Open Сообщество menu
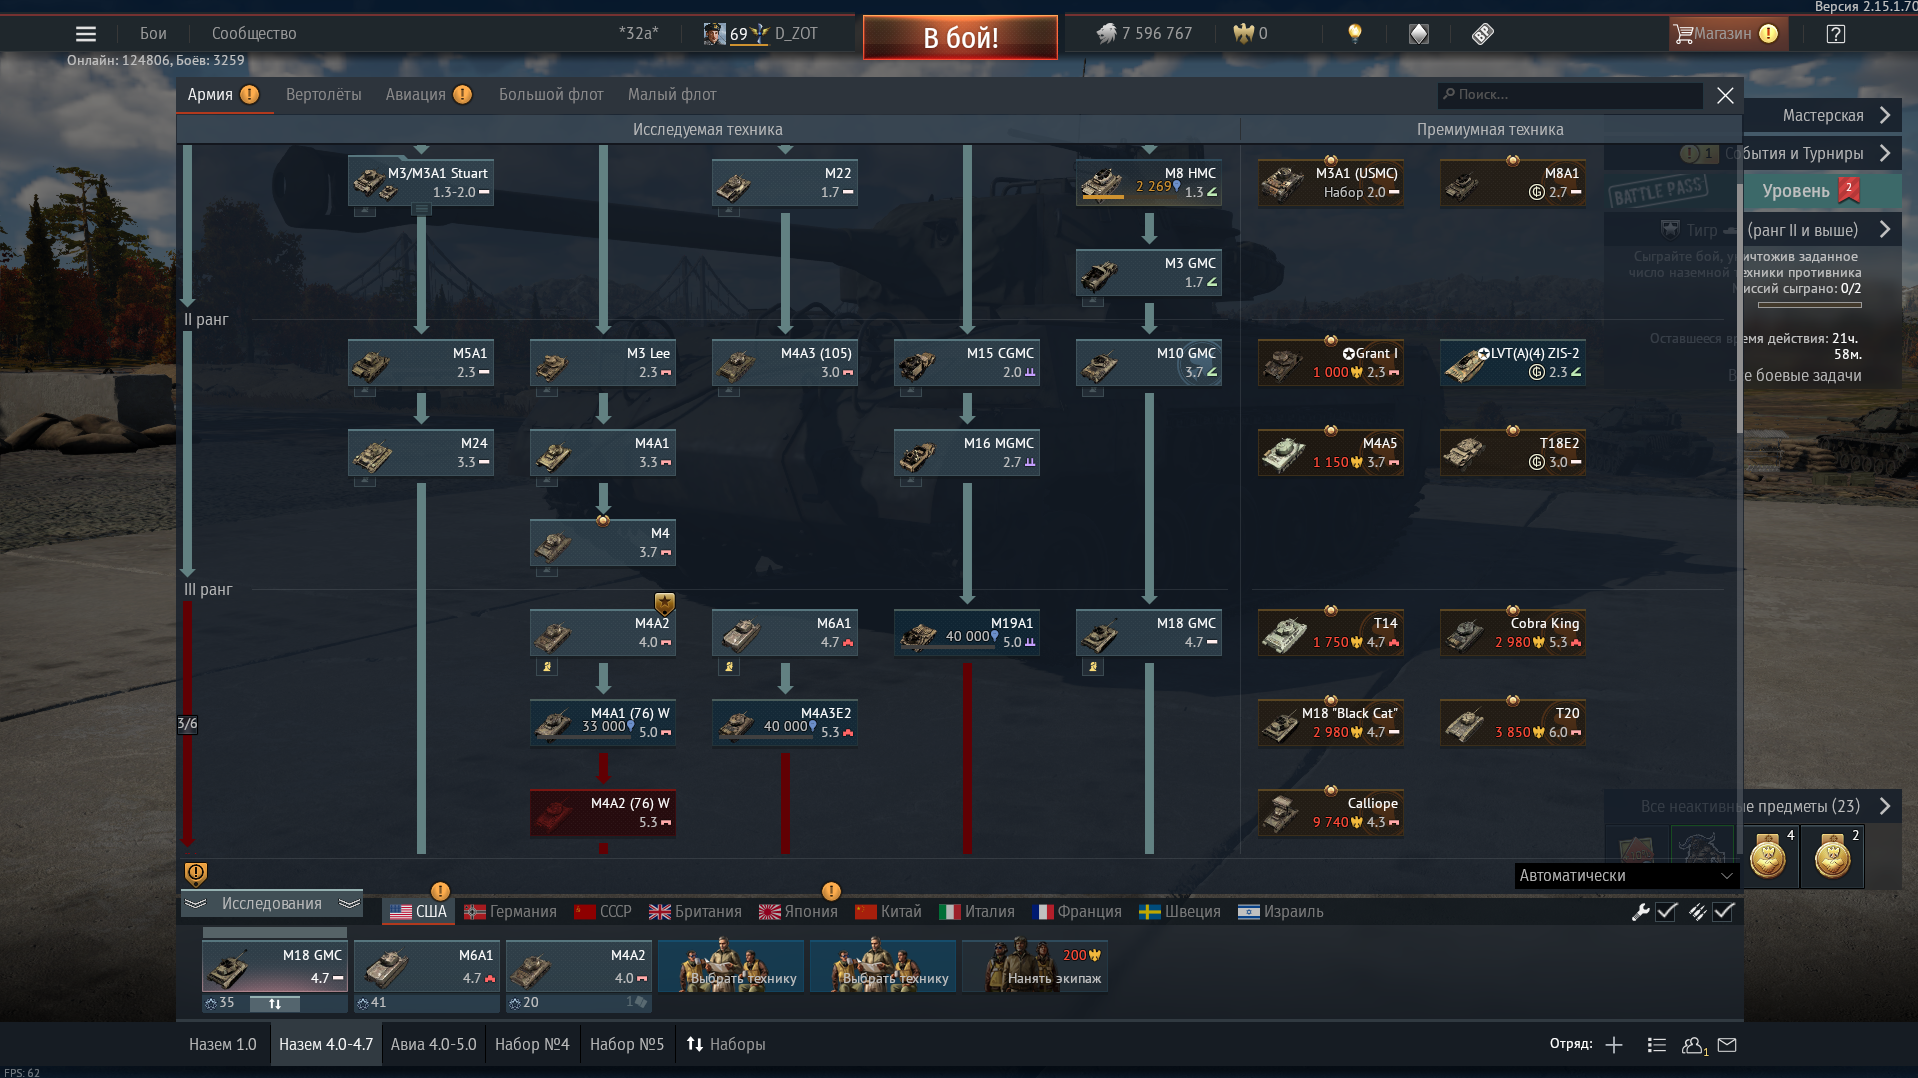This screenshot has width=1918, height=1078. [254, 34]
